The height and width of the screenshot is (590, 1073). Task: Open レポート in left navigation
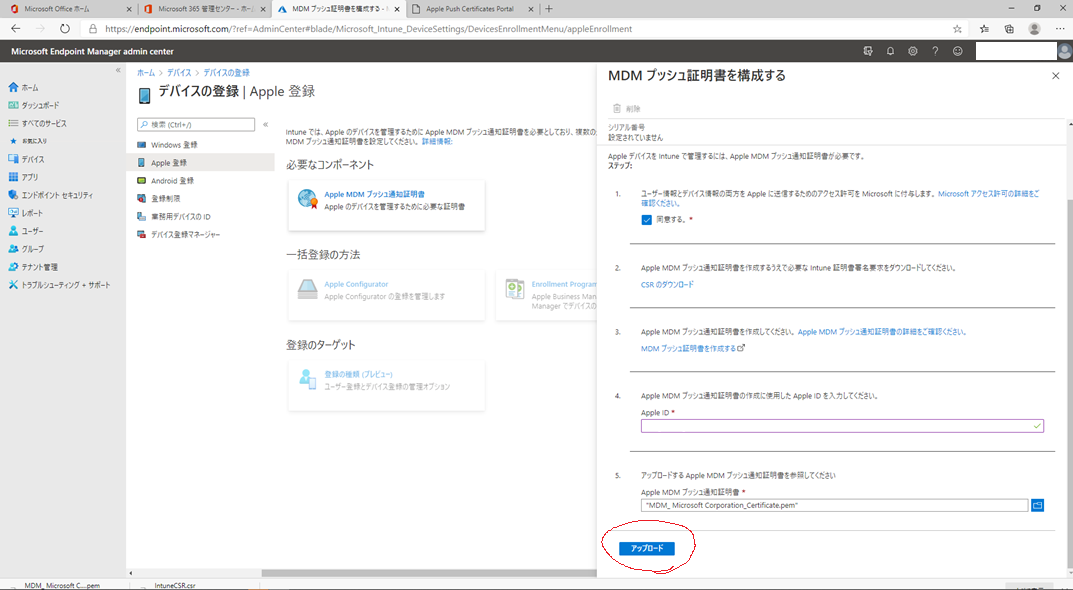[x=26, y=213]
